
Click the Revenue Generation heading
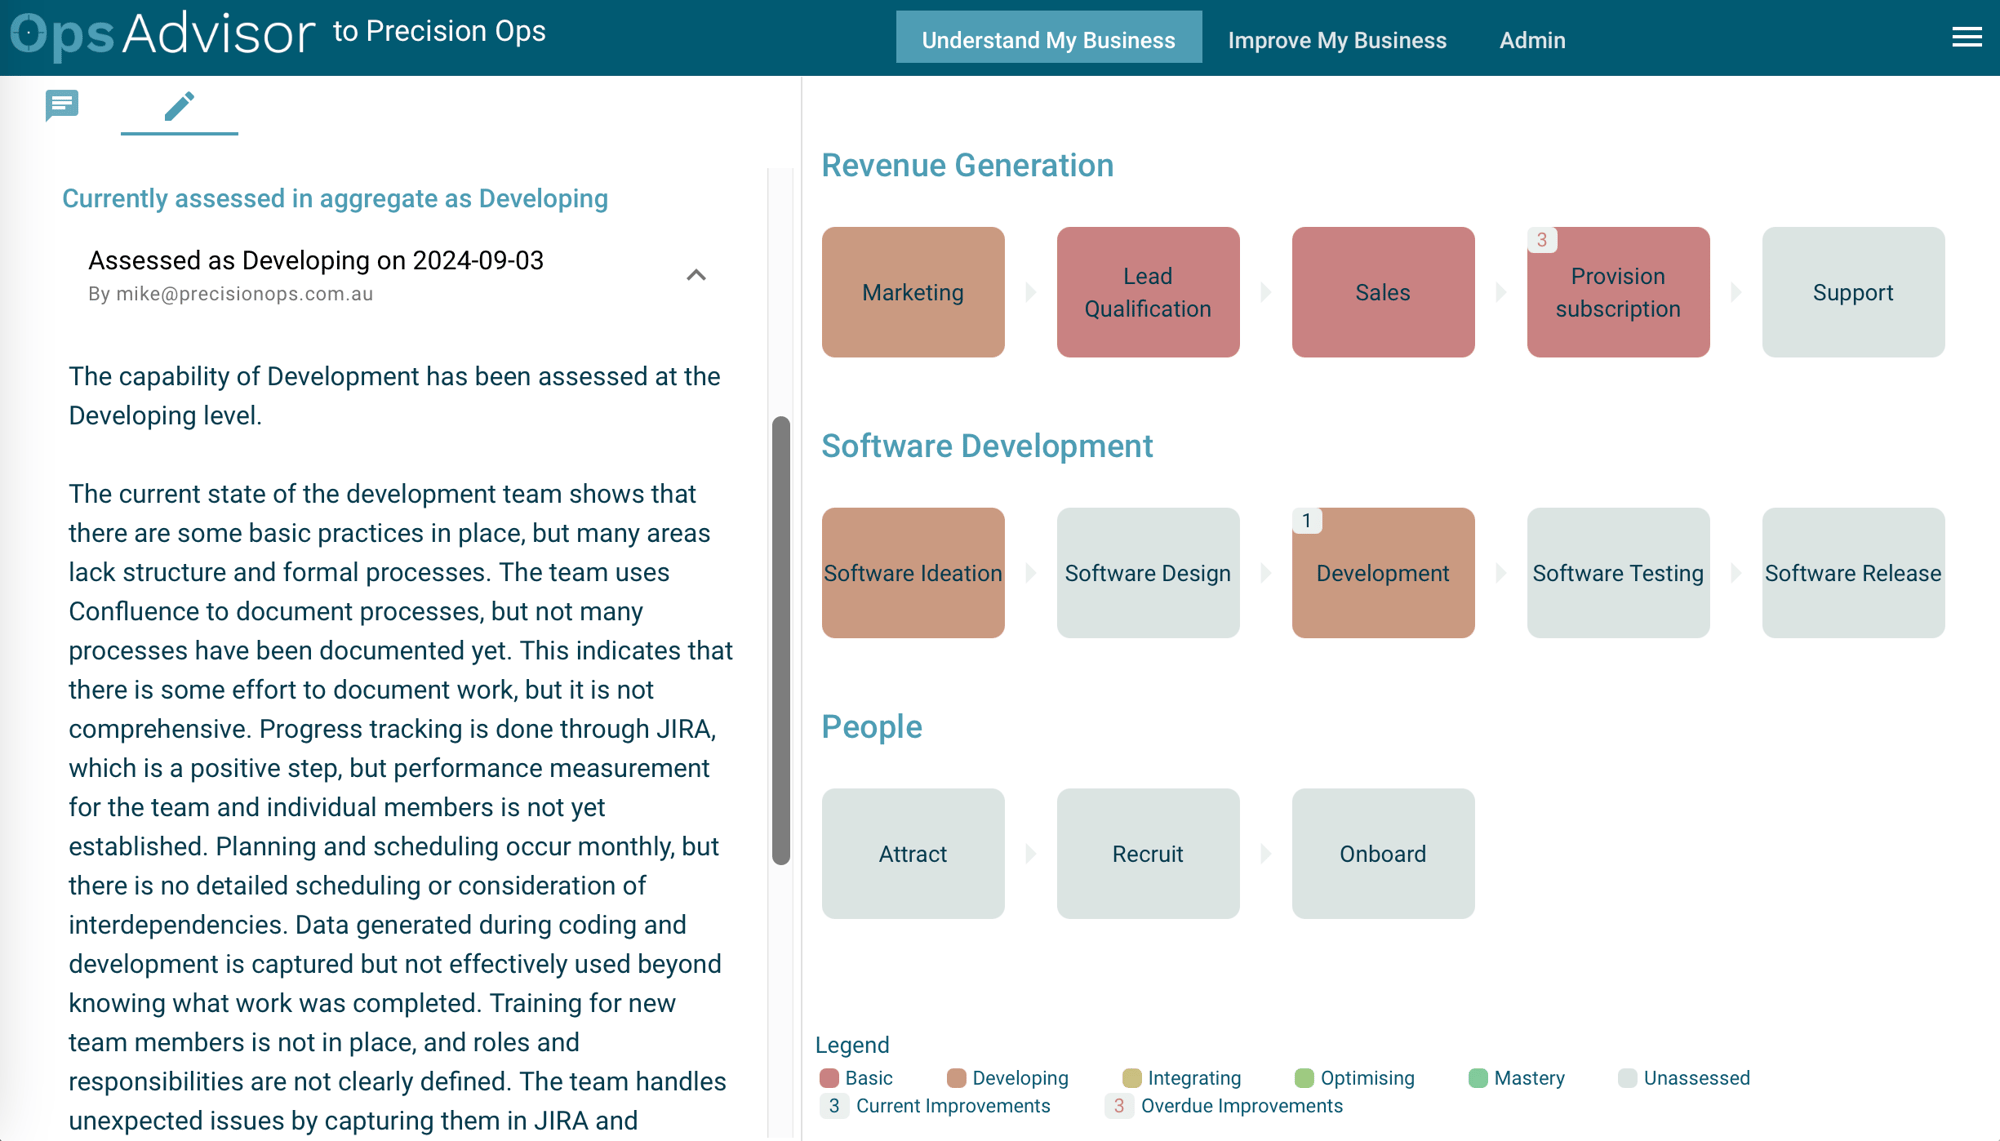pos(967,165)
